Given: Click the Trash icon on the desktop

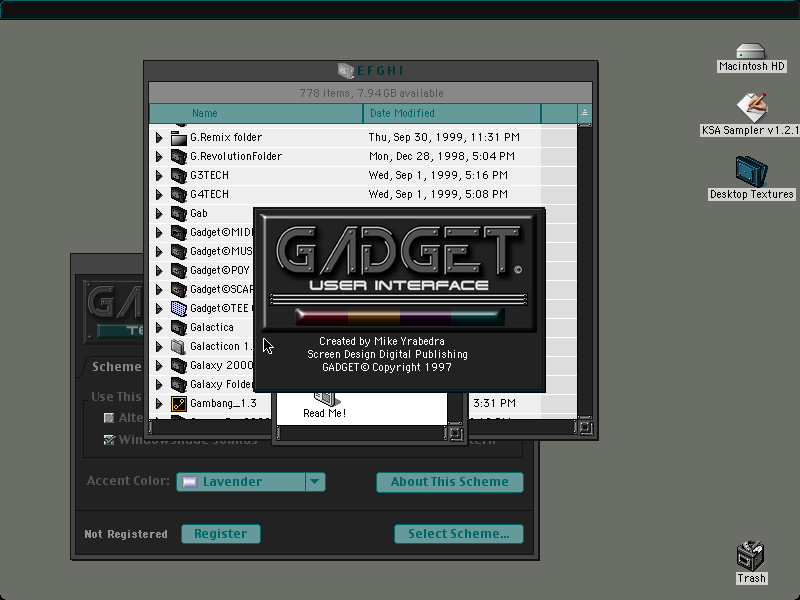Looking at the screenshot, I should [x=751, y=556].
